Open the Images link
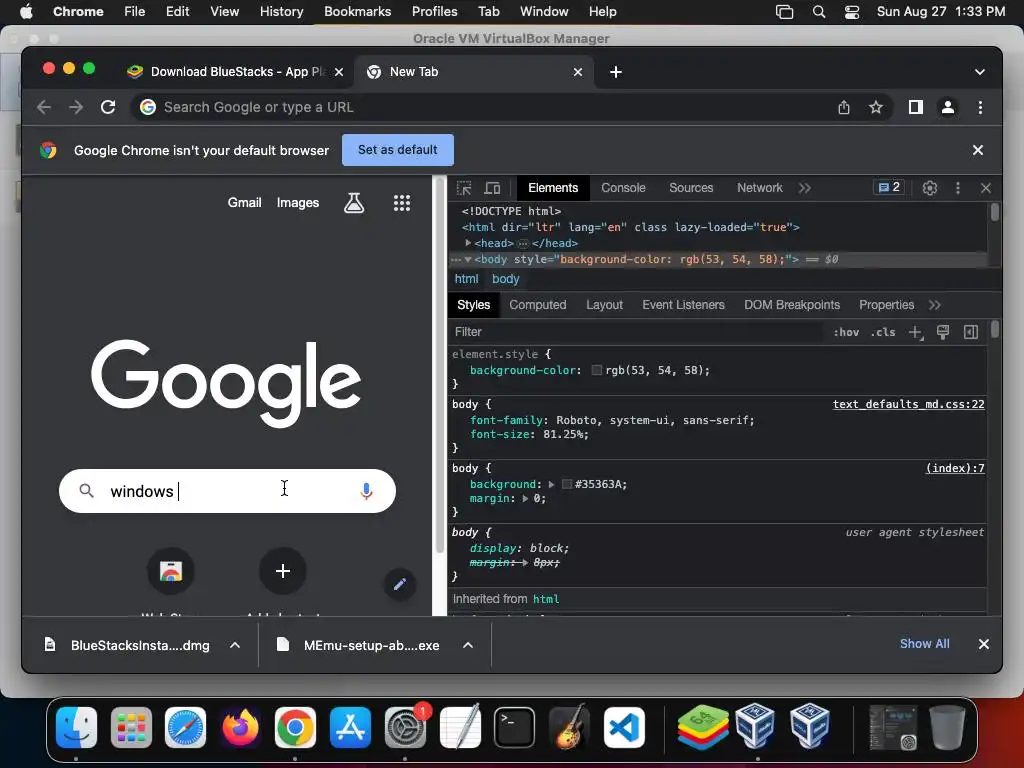 (298, 202)
